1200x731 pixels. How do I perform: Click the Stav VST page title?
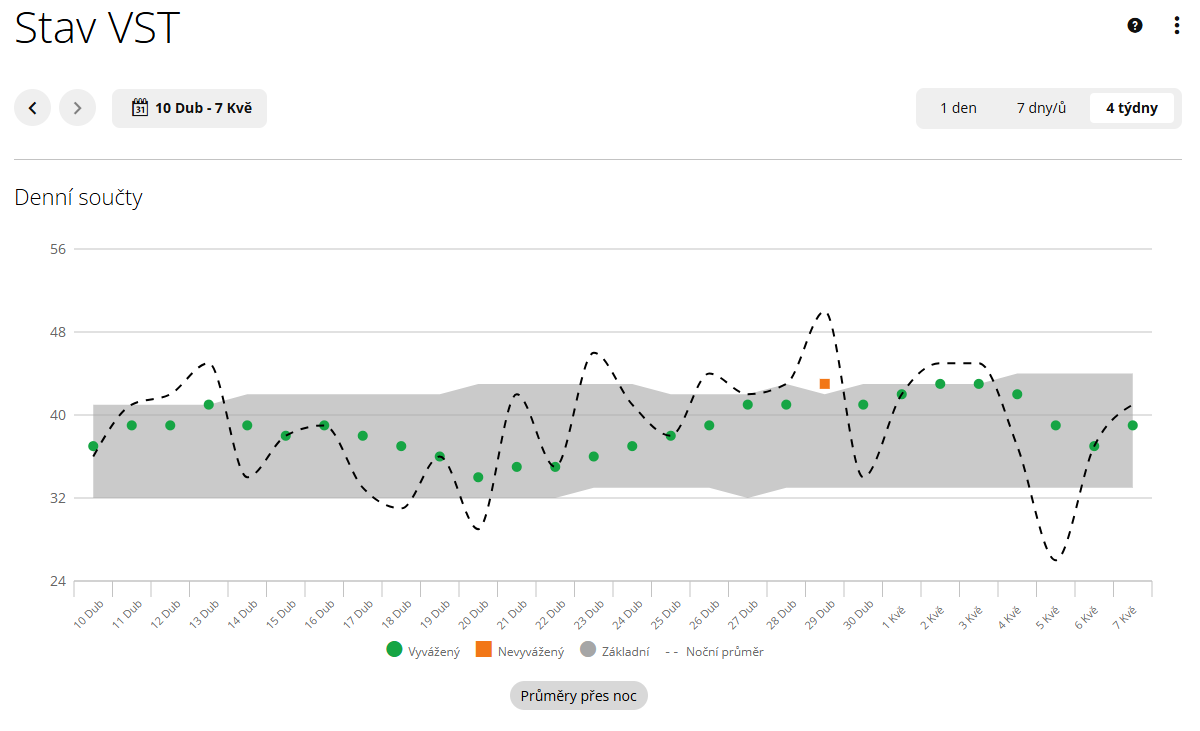[x=97, y=29]
